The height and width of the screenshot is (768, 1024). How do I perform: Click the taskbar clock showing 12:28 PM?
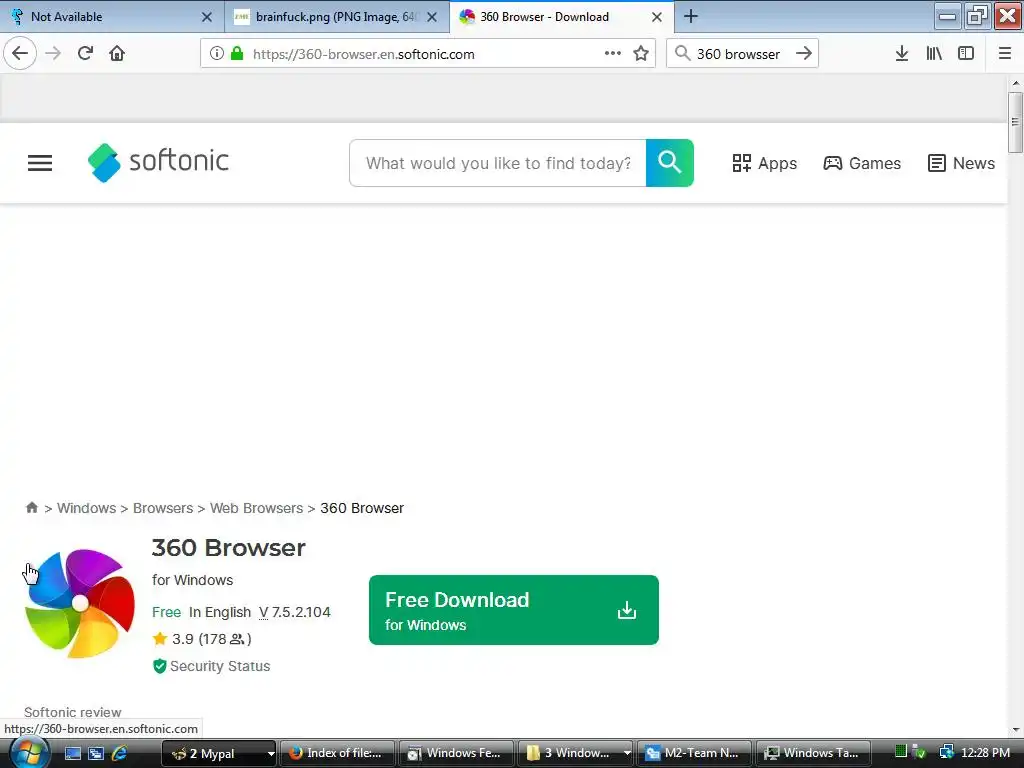985,753
